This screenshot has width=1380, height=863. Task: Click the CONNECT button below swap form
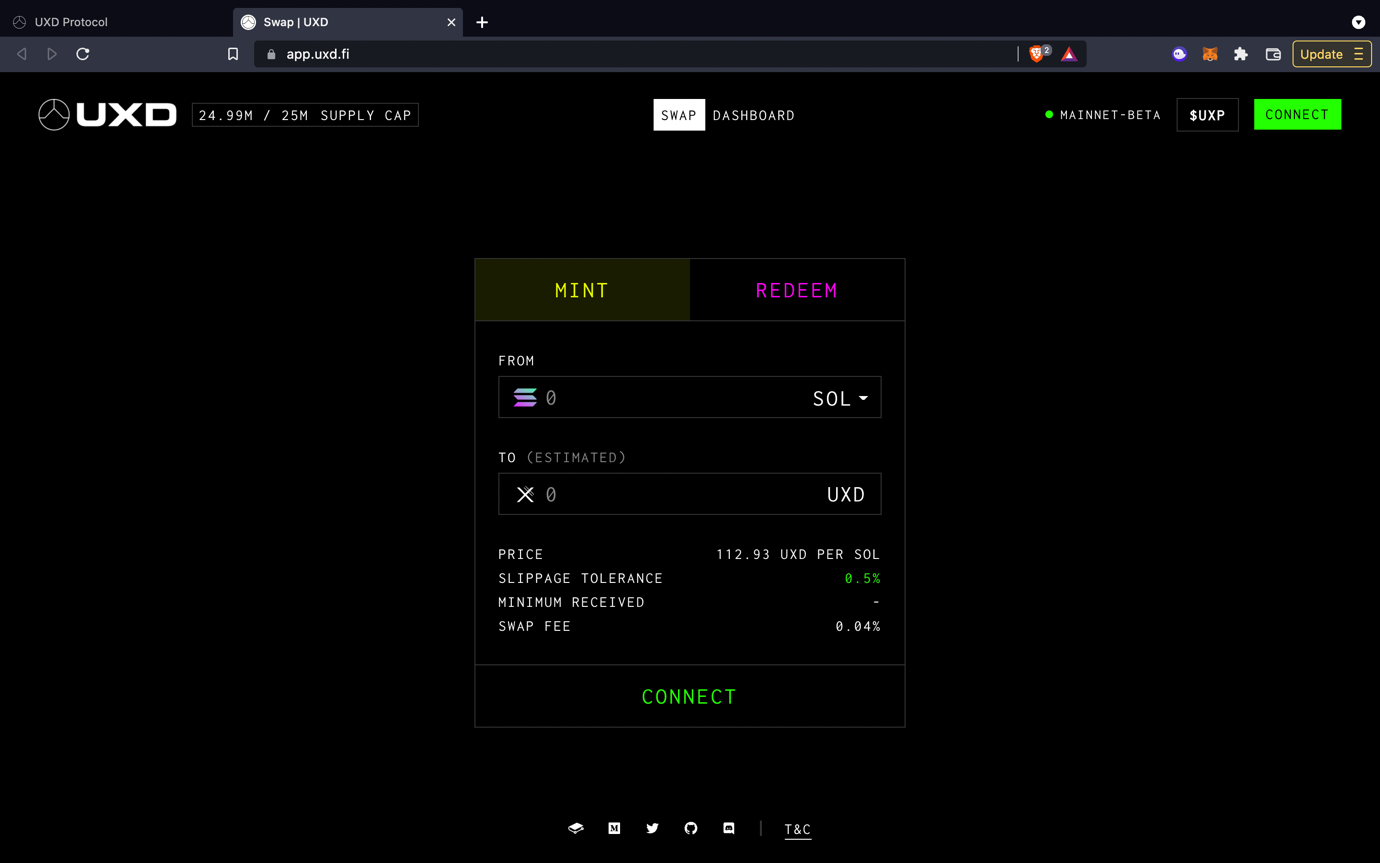689,696
